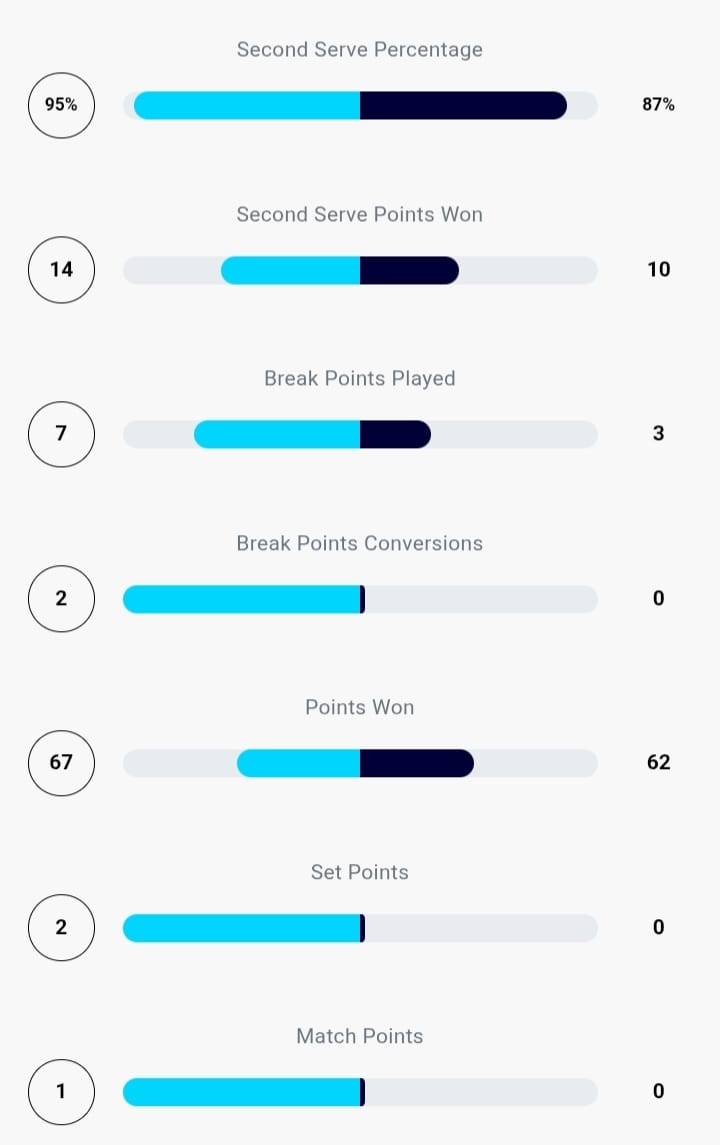The width and height of the screenshot is (720, 1145).
Task: Click the Second Serve Percentage comparison bar
Action: (x=360, y=105)
